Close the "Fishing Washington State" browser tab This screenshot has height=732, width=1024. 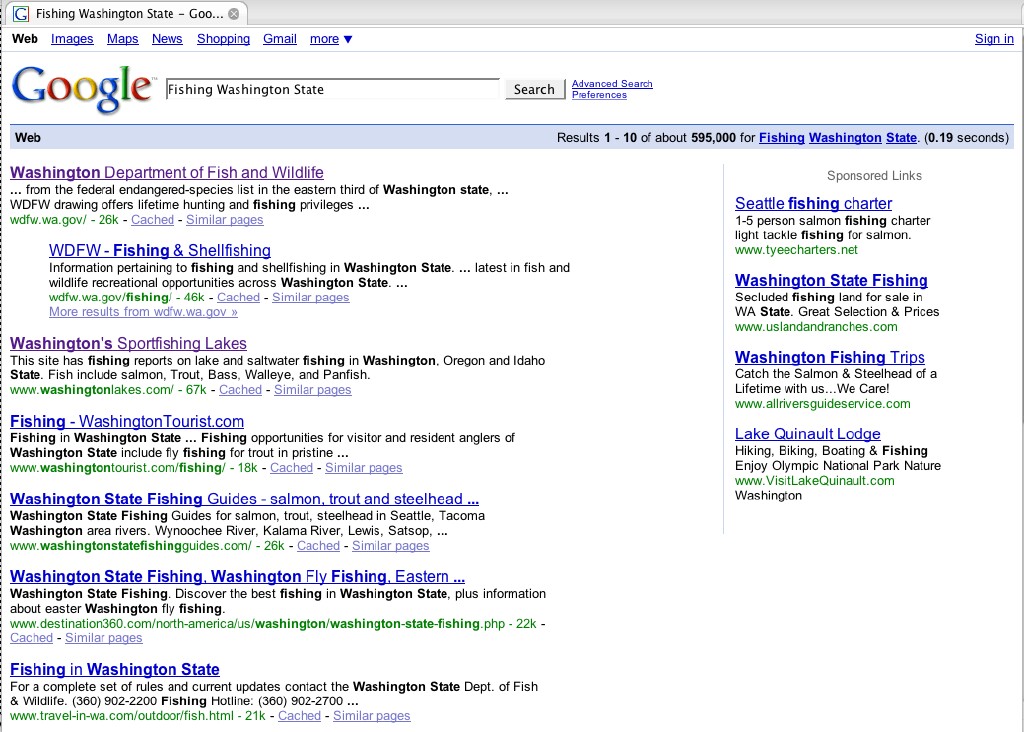(233, 14)
